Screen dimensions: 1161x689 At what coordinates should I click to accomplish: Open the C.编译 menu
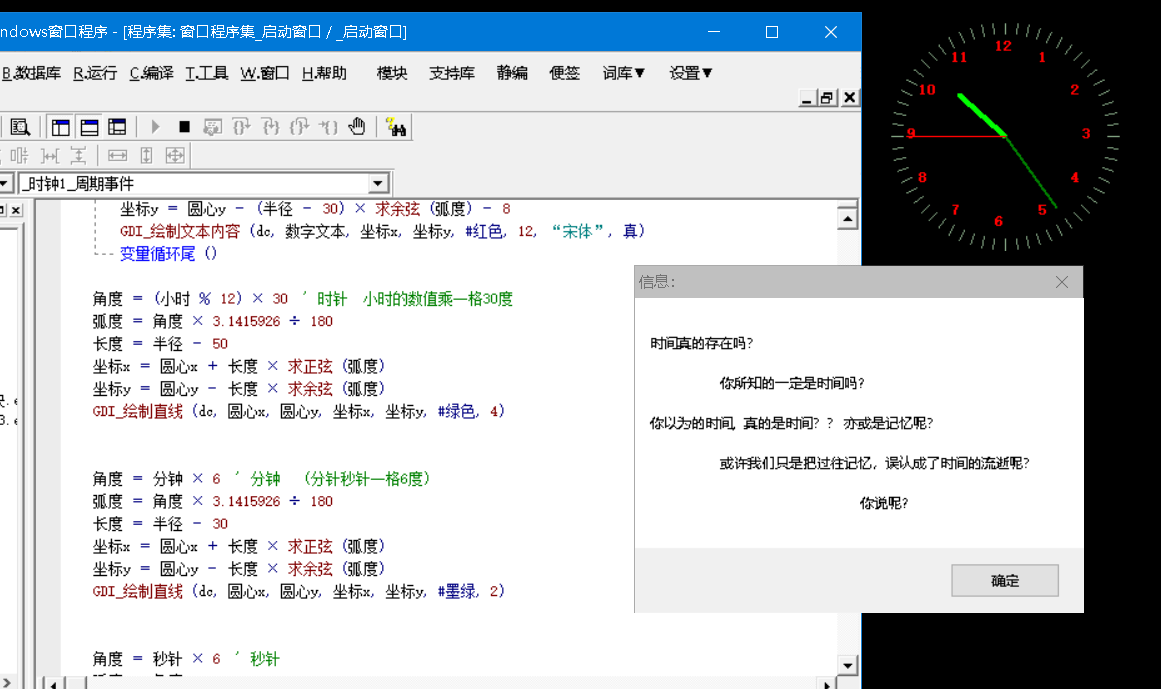151,73
